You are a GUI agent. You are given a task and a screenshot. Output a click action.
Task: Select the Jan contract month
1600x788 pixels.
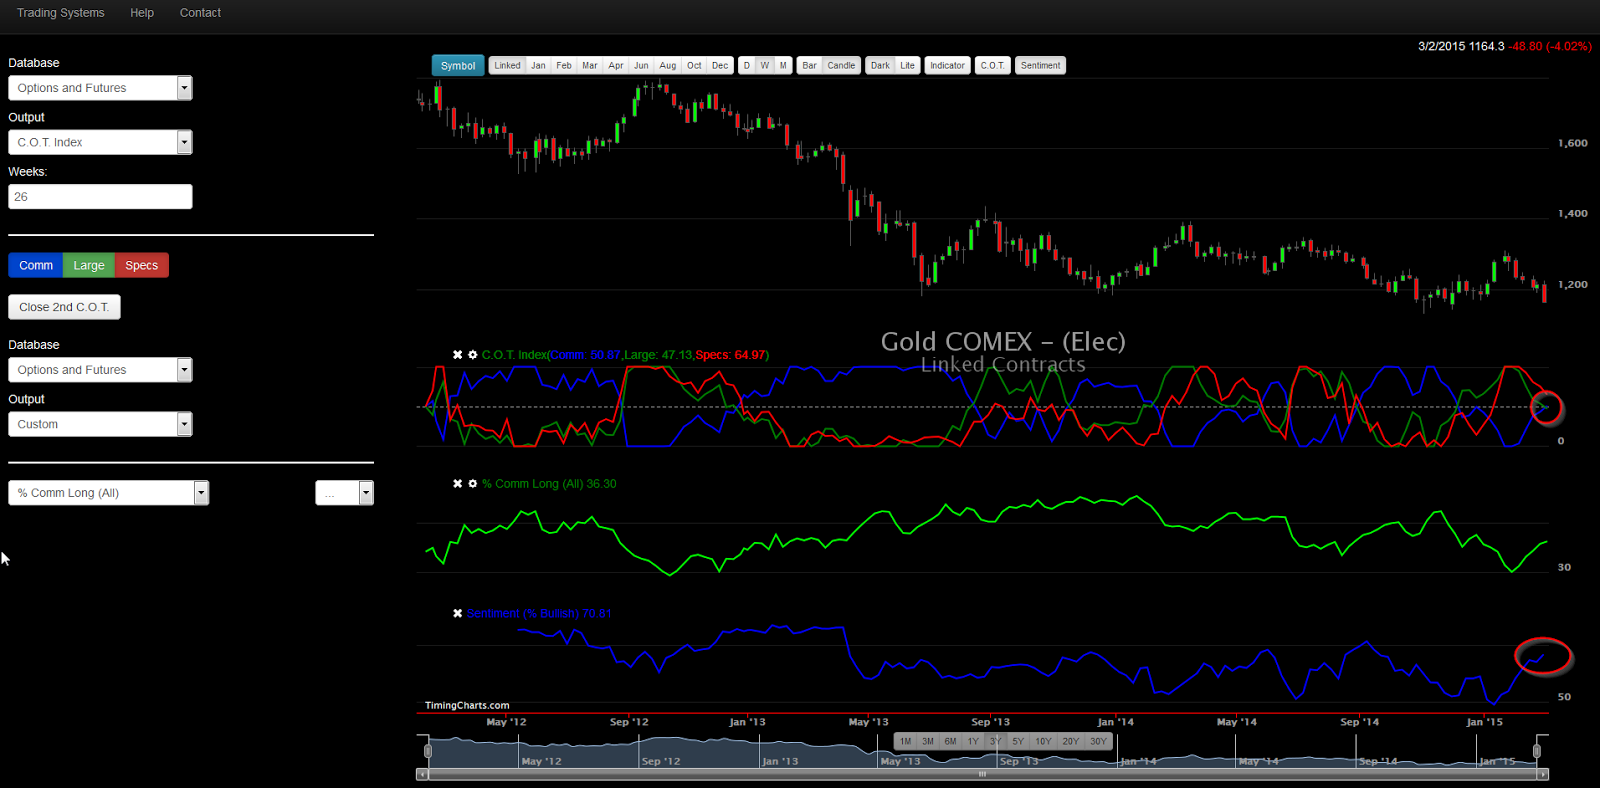coord(538,65)
